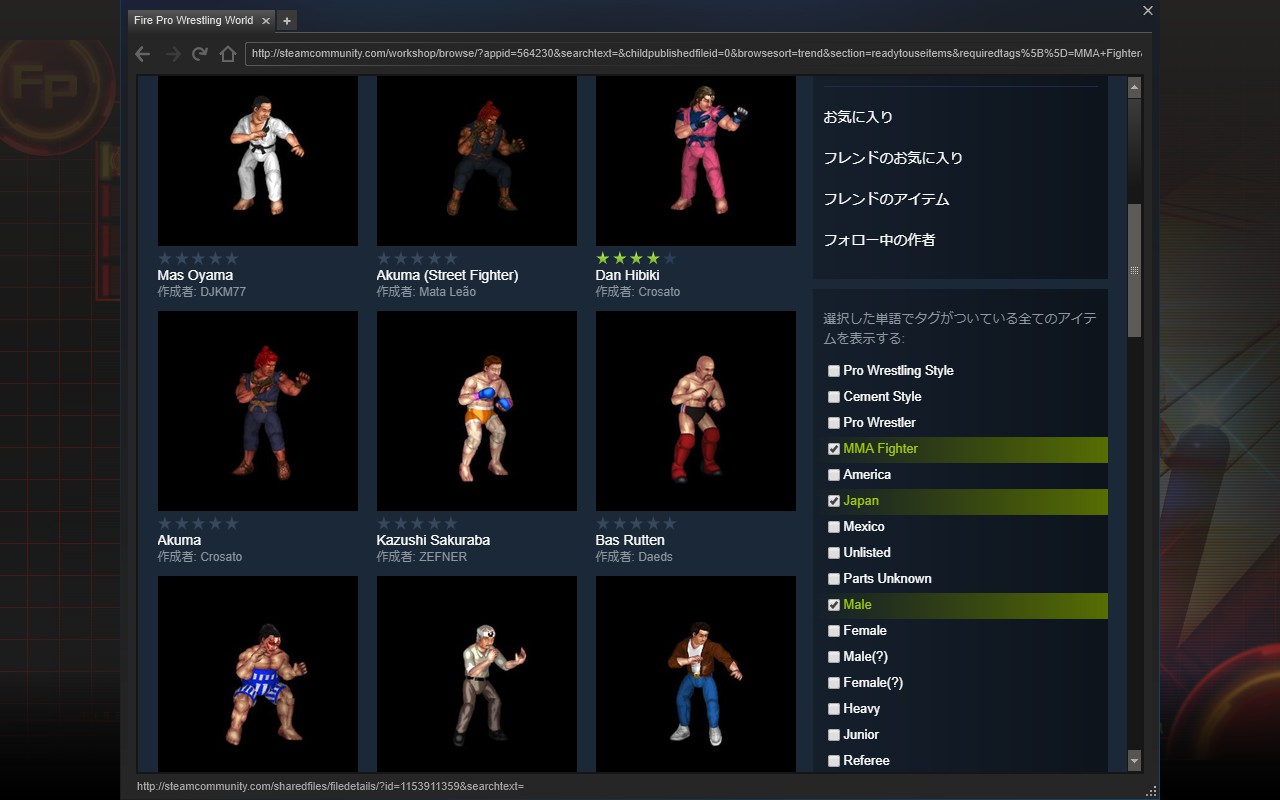Enable the America tag filter
This screenshot has width=1280, height=800.
834,475
